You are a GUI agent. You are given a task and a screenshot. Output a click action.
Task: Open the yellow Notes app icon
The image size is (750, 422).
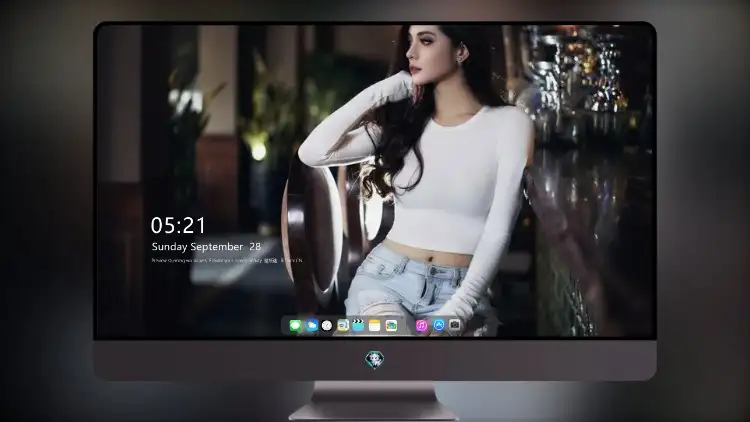pyautogui.click(x=375, y=326)
